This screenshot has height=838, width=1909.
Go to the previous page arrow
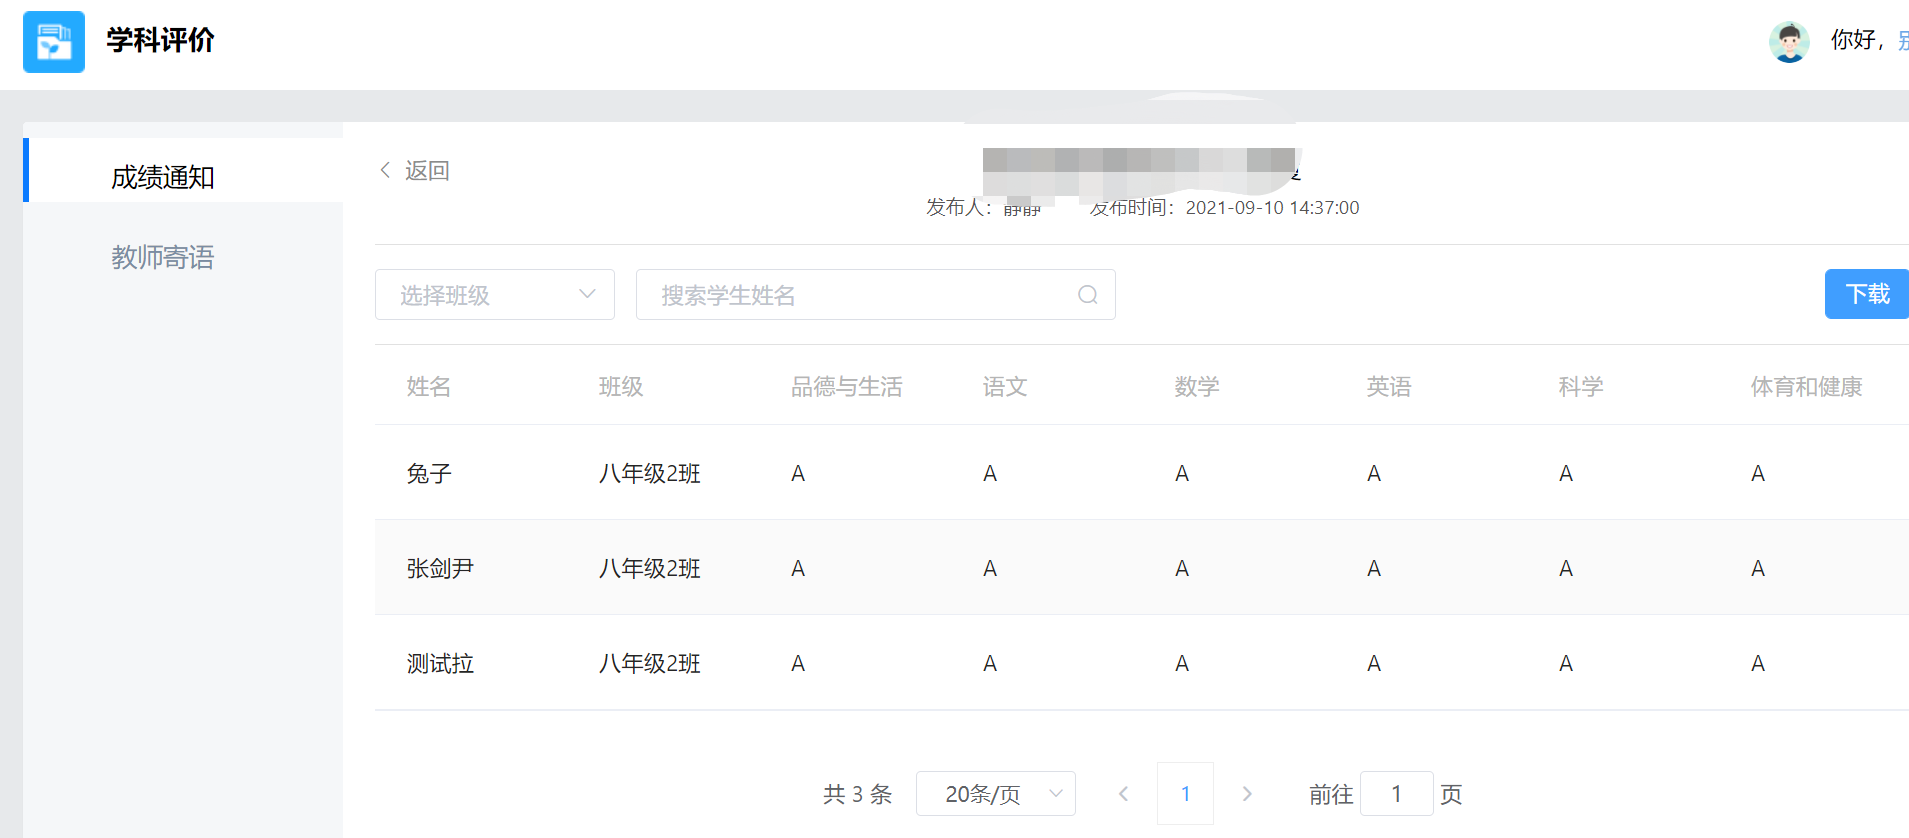1123,794
